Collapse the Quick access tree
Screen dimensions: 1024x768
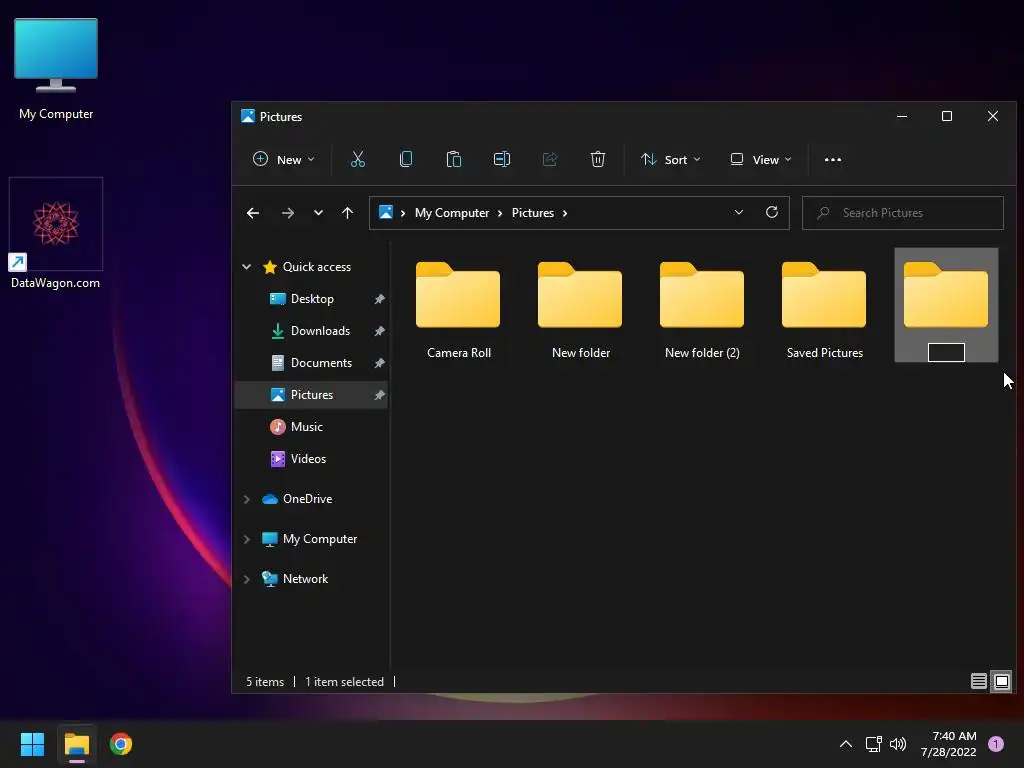point(247,266)
